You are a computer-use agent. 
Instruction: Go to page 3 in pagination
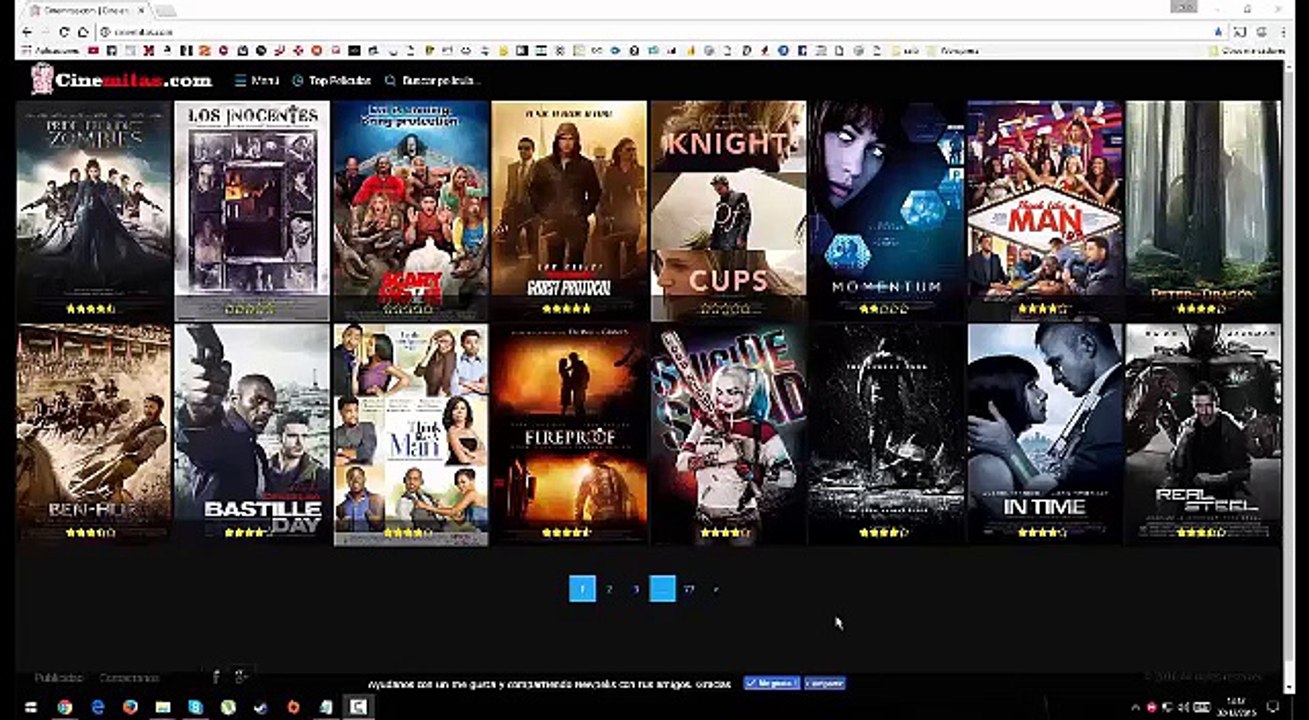click(x=636, y=589)
